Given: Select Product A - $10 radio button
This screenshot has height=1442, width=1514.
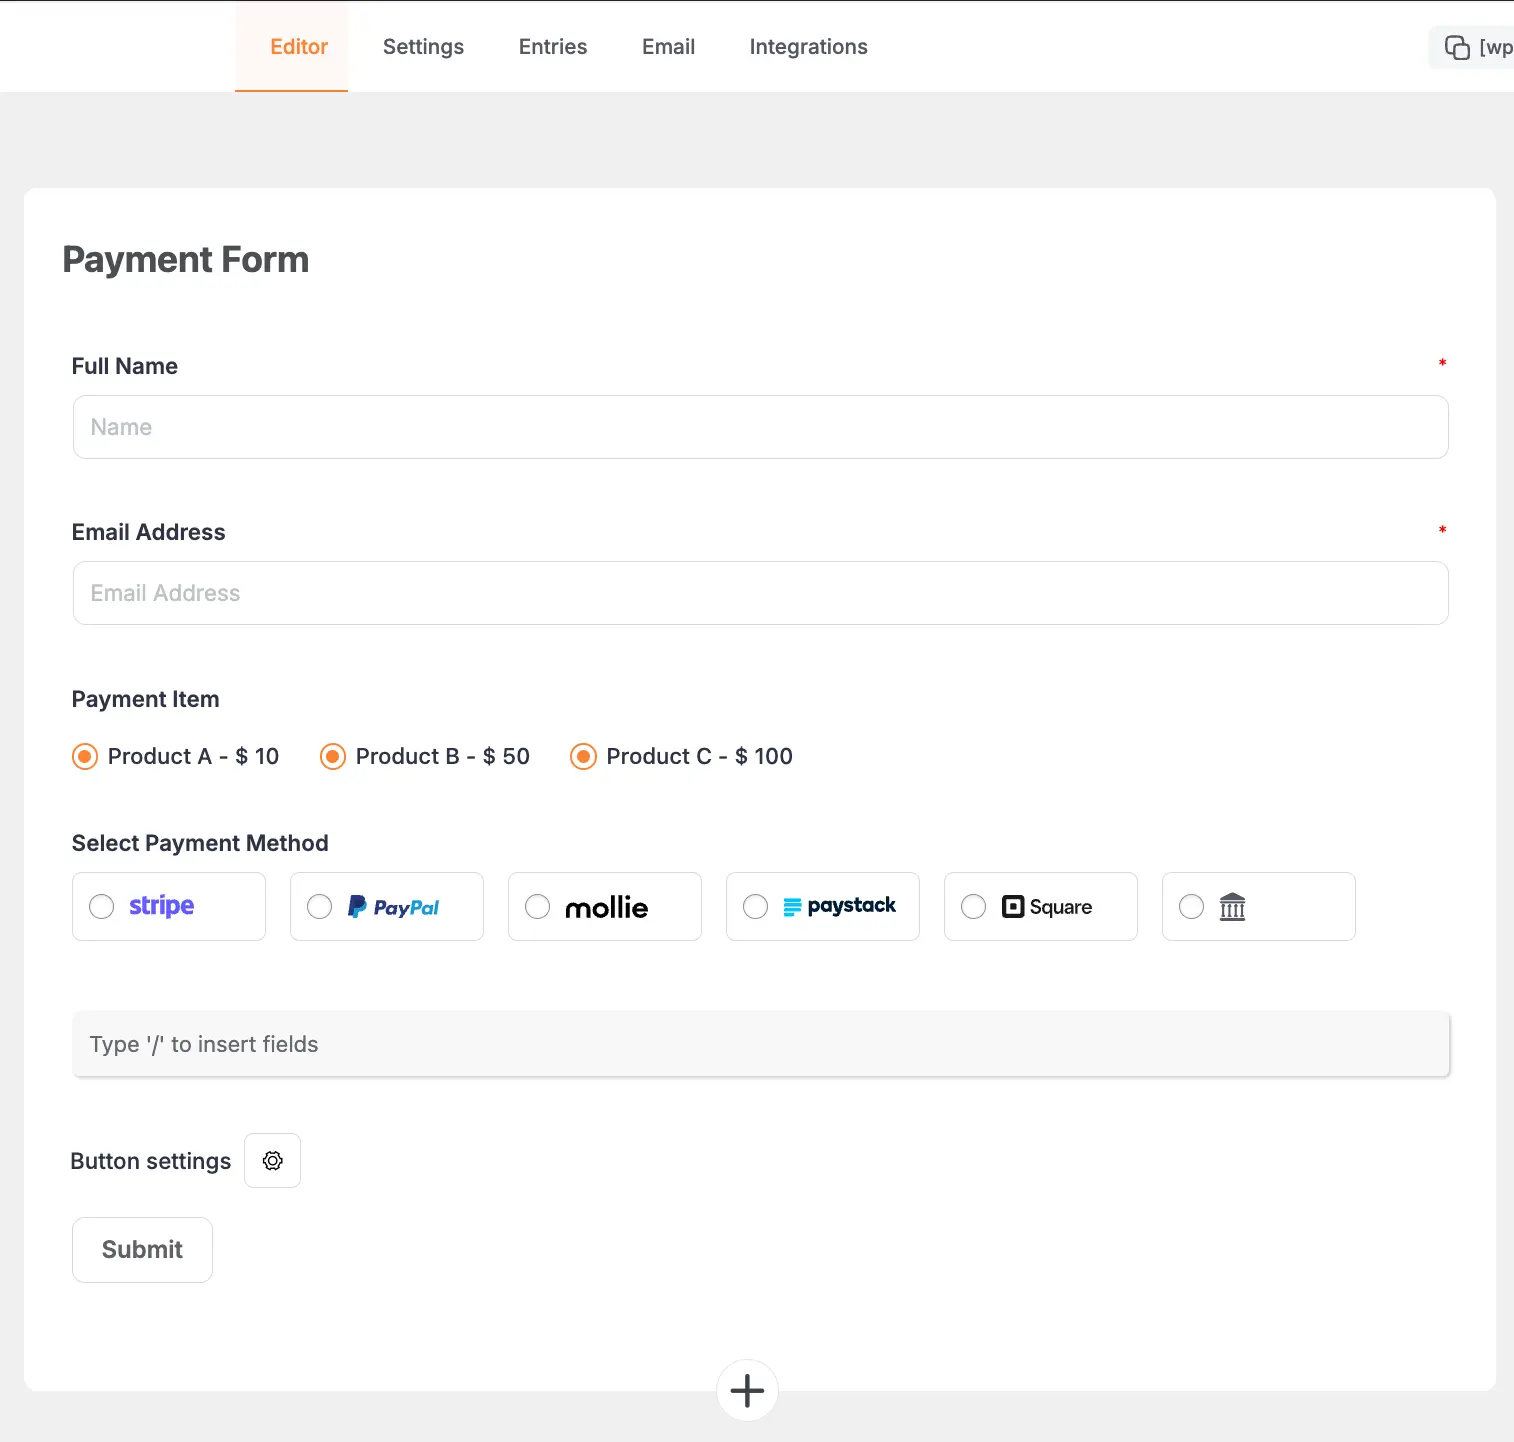Looking at the screenshot, I should [84, 756].
